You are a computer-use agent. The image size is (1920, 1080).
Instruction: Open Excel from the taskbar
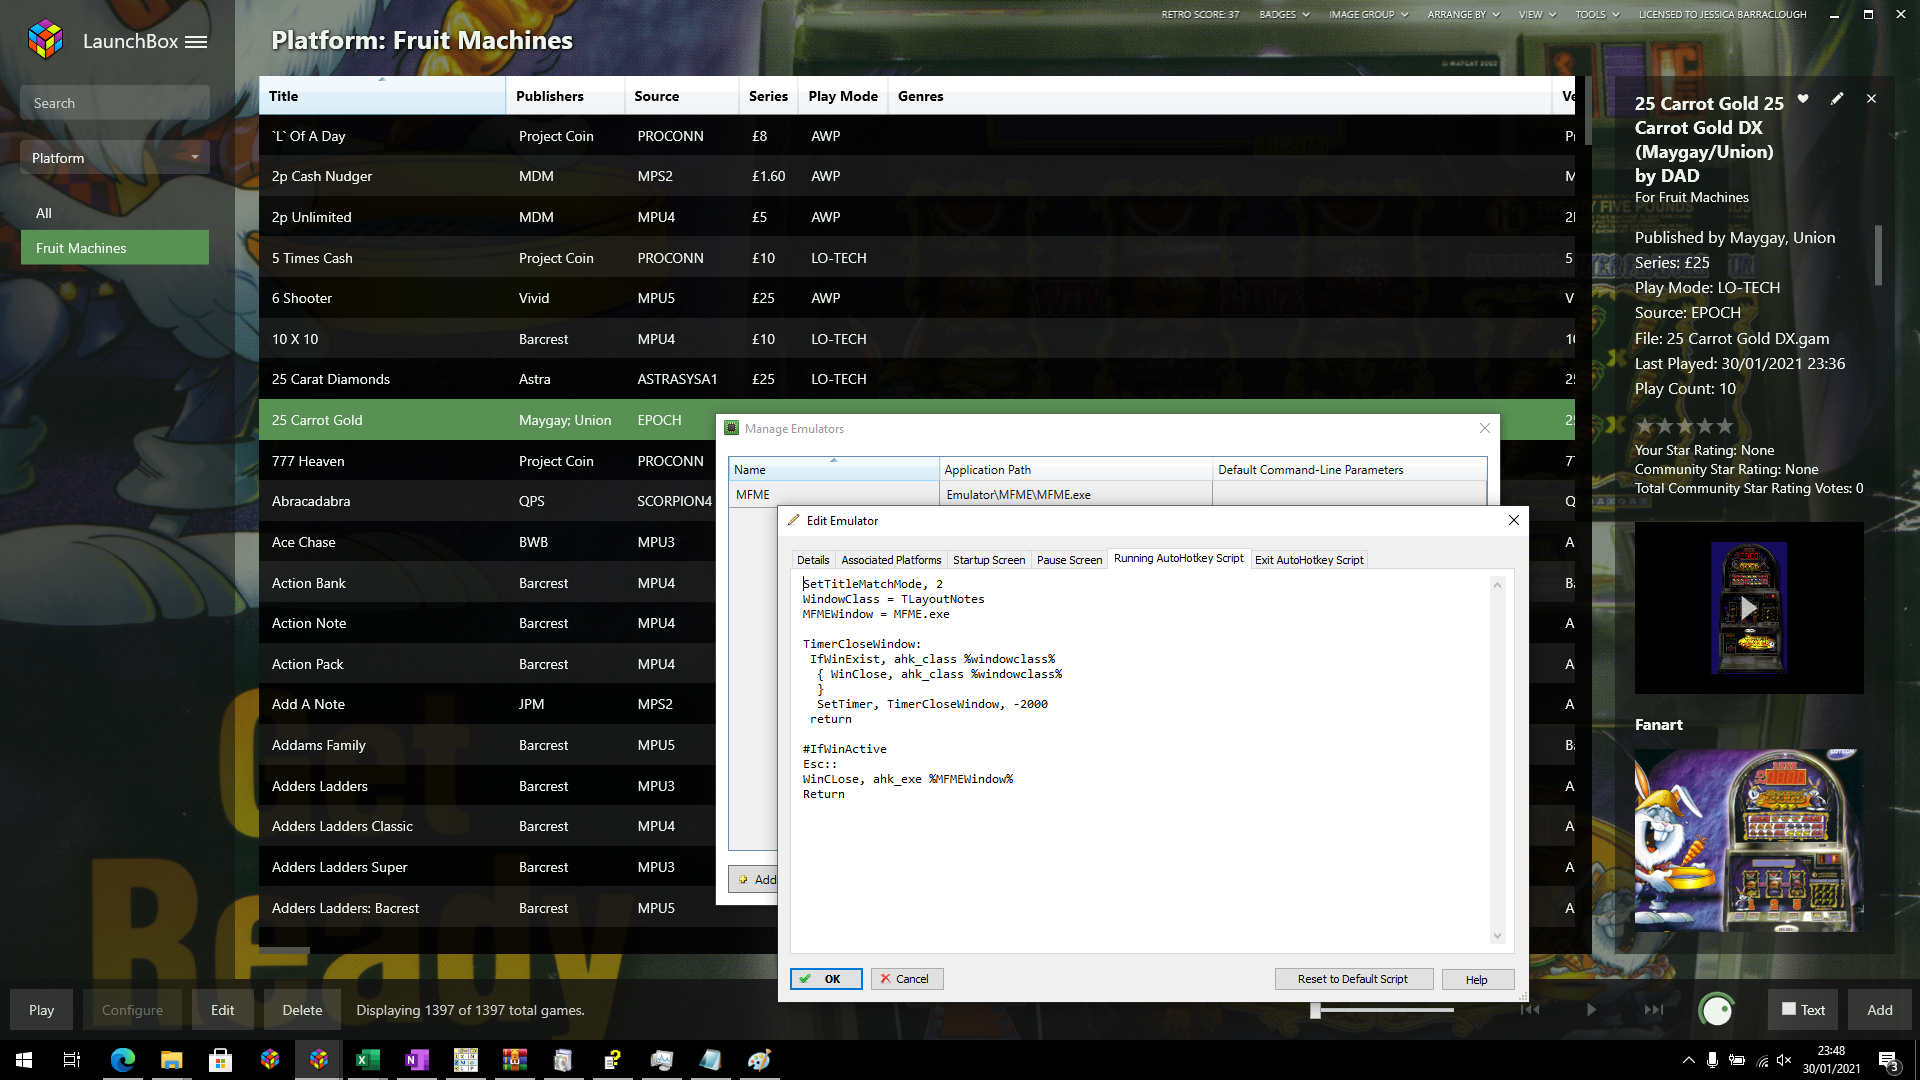point(368,1060)
